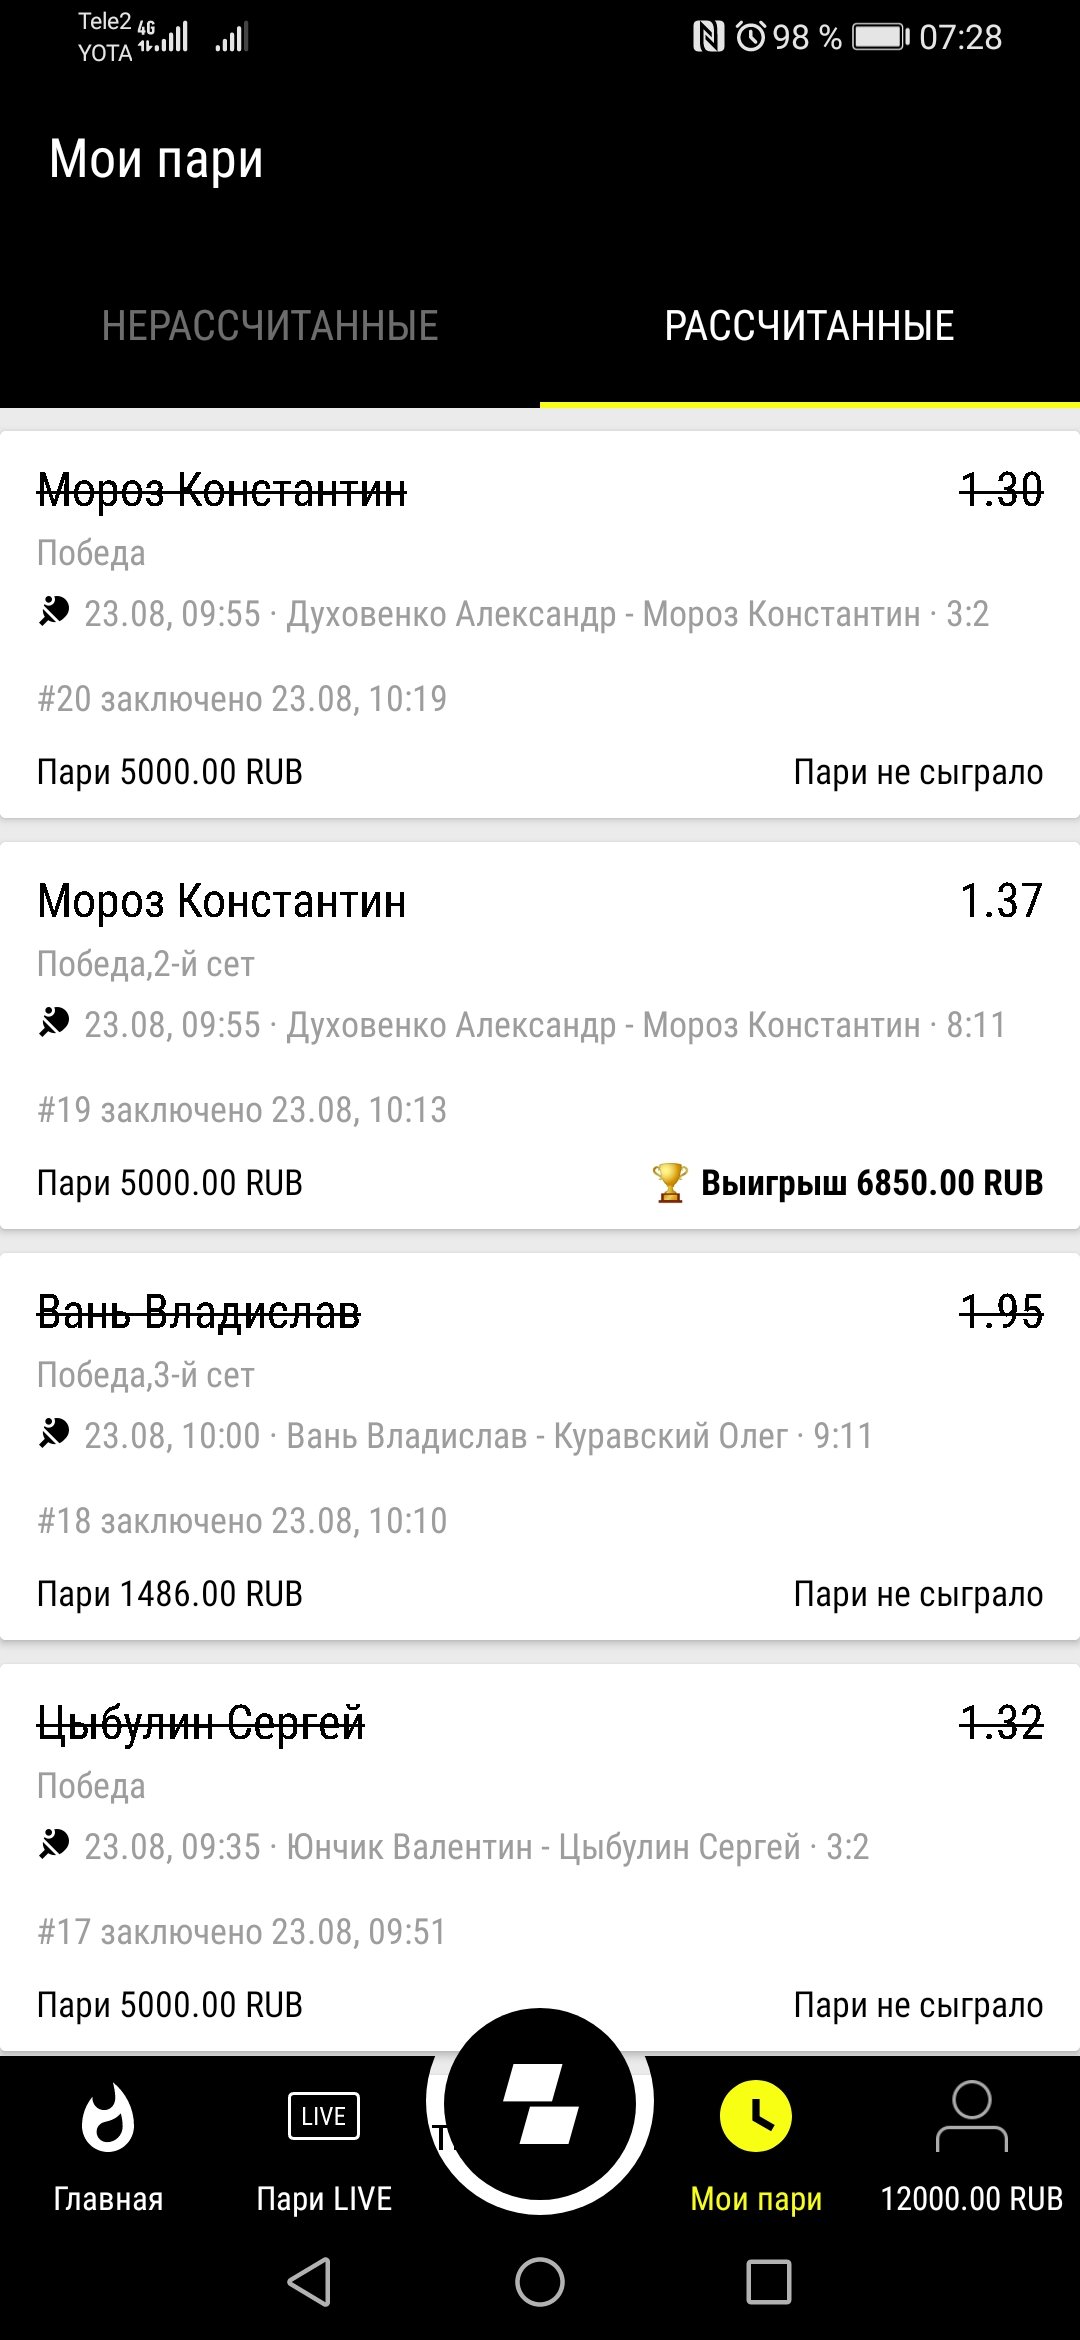Open the profile icon with 12000.00 RUB
1080x2340 pixels.
[971, 2116]
